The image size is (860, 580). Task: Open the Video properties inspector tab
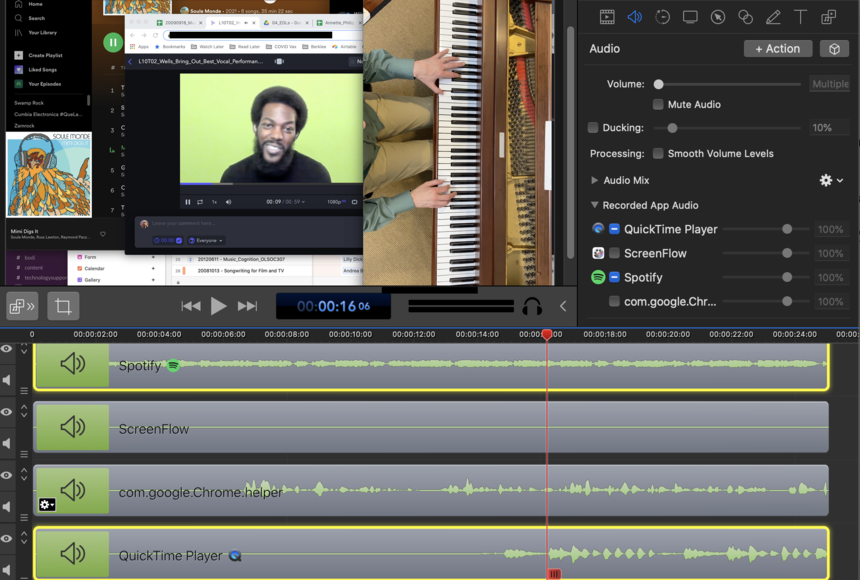tap(607, 17)
